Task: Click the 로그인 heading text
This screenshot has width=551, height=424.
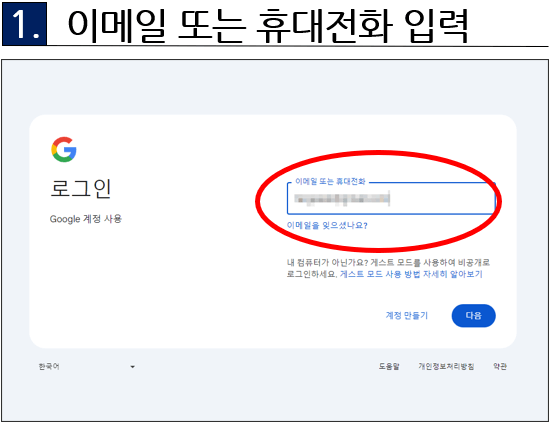Action: [81, 189]
